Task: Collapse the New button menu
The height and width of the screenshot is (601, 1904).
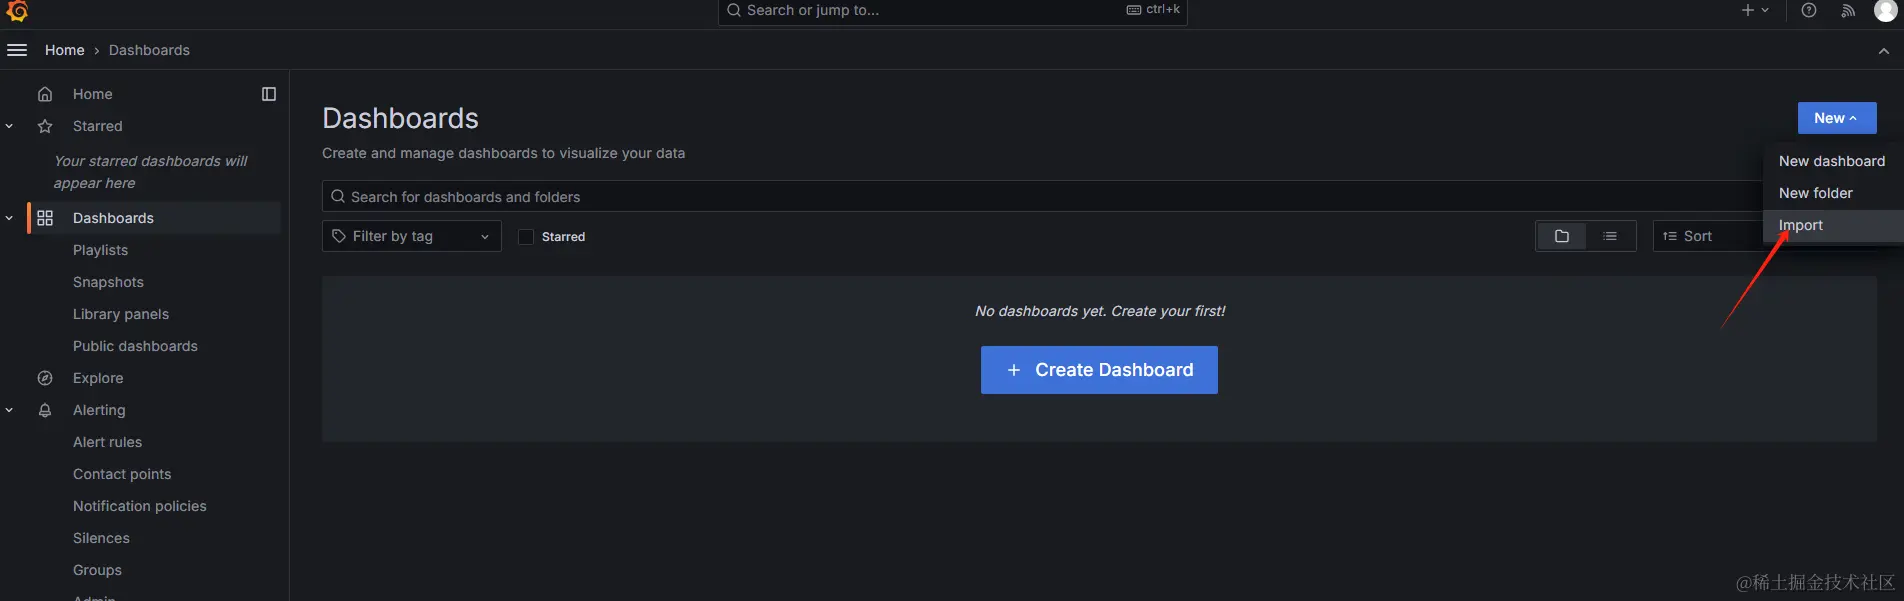Action: [1837, 118]
